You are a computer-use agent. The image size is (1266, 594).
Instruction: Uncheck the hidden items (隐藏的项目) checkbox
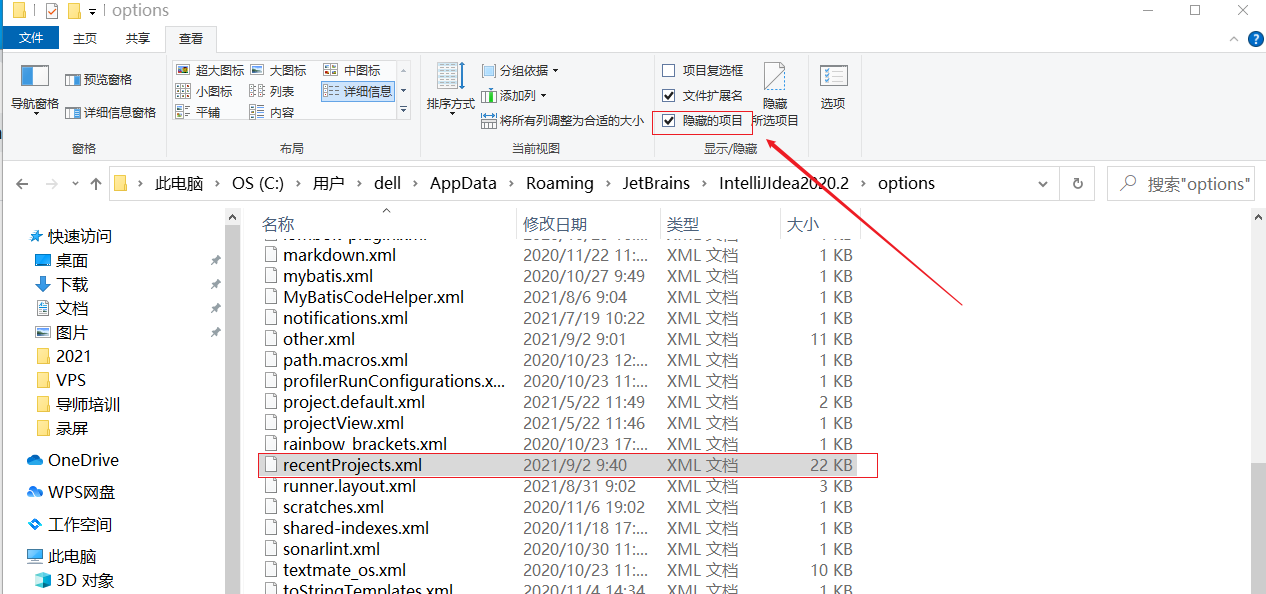coord(669,121)
